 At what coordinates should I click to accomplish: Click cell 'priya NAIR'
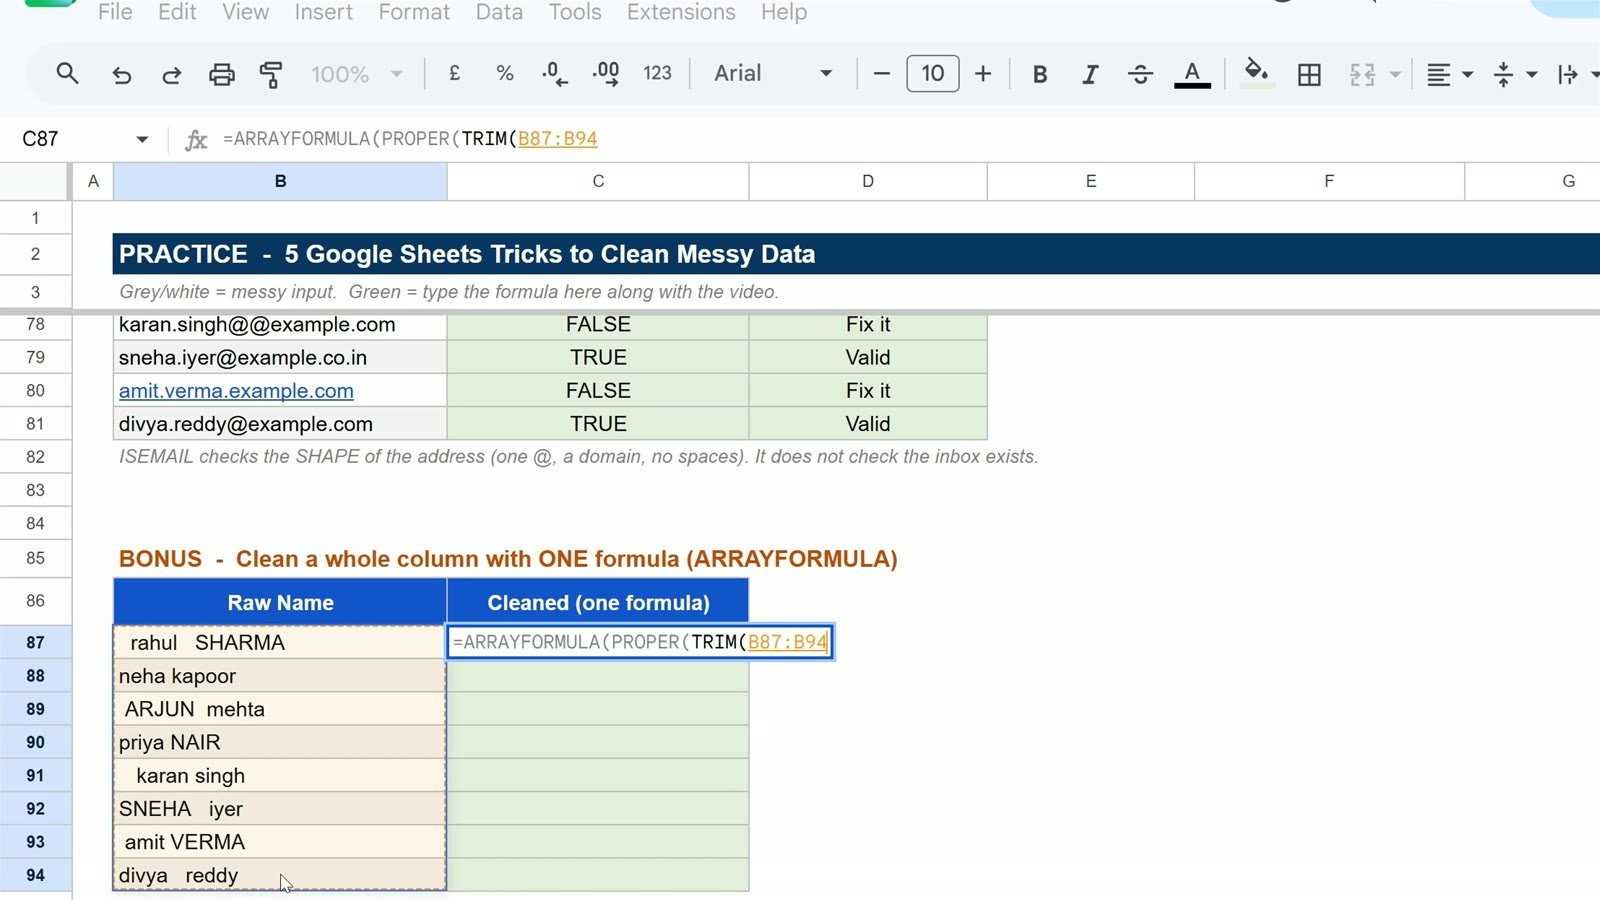280,742
